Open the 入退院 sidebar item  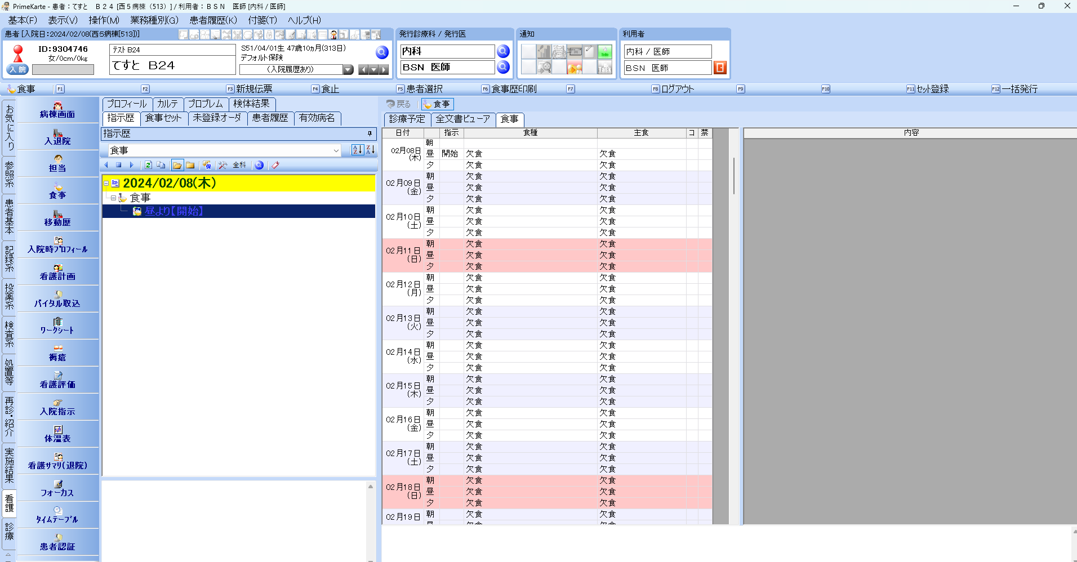tap(58, 138)
